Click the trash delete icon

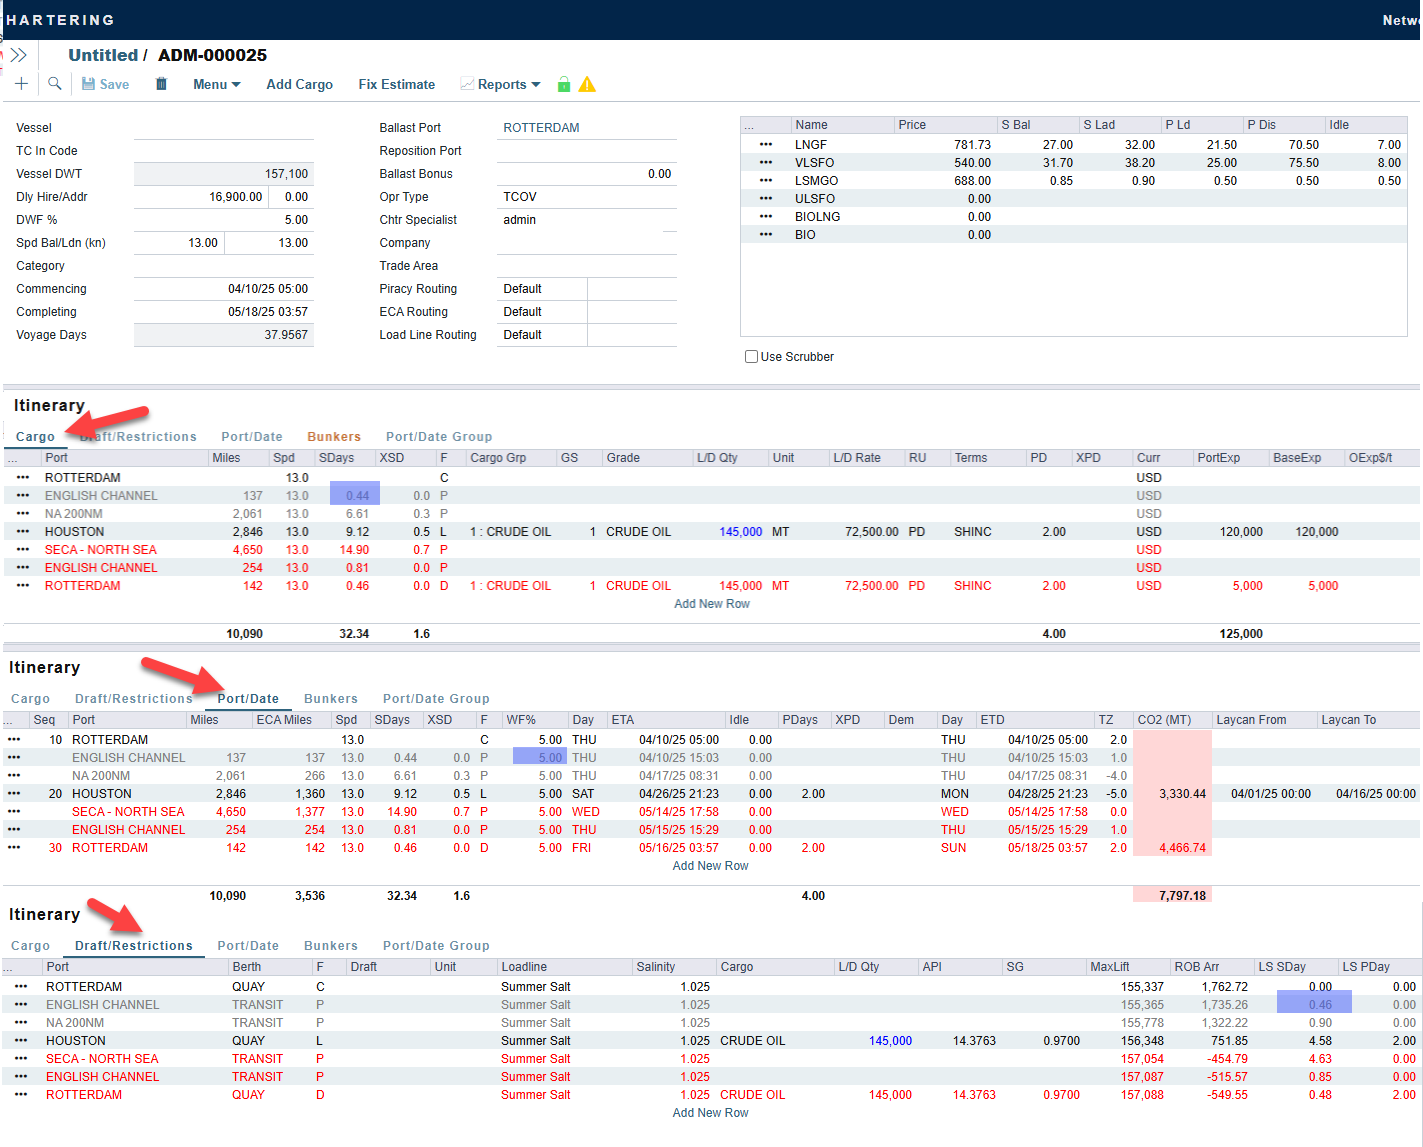pyautogui.click(x=161, y=84)
